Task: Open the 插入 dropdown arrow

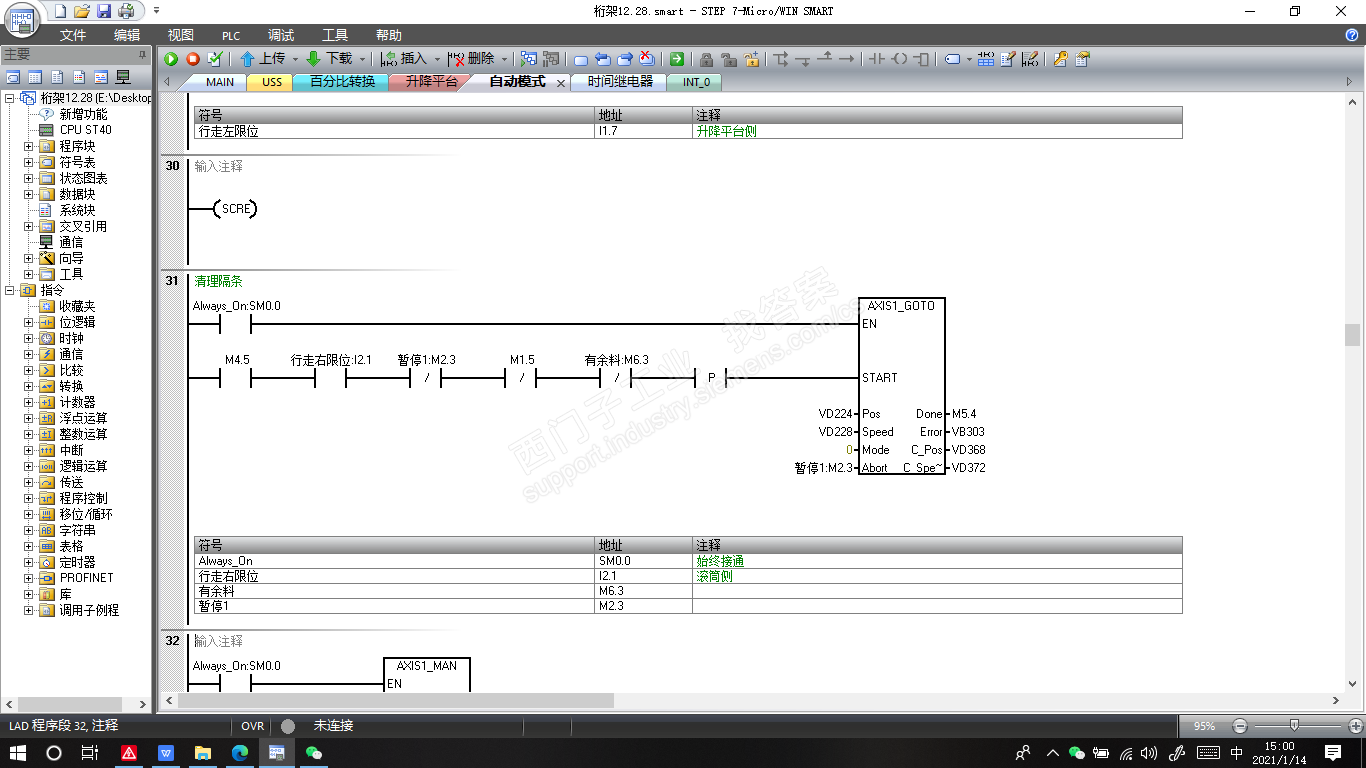Action: (x=437, y=59)
